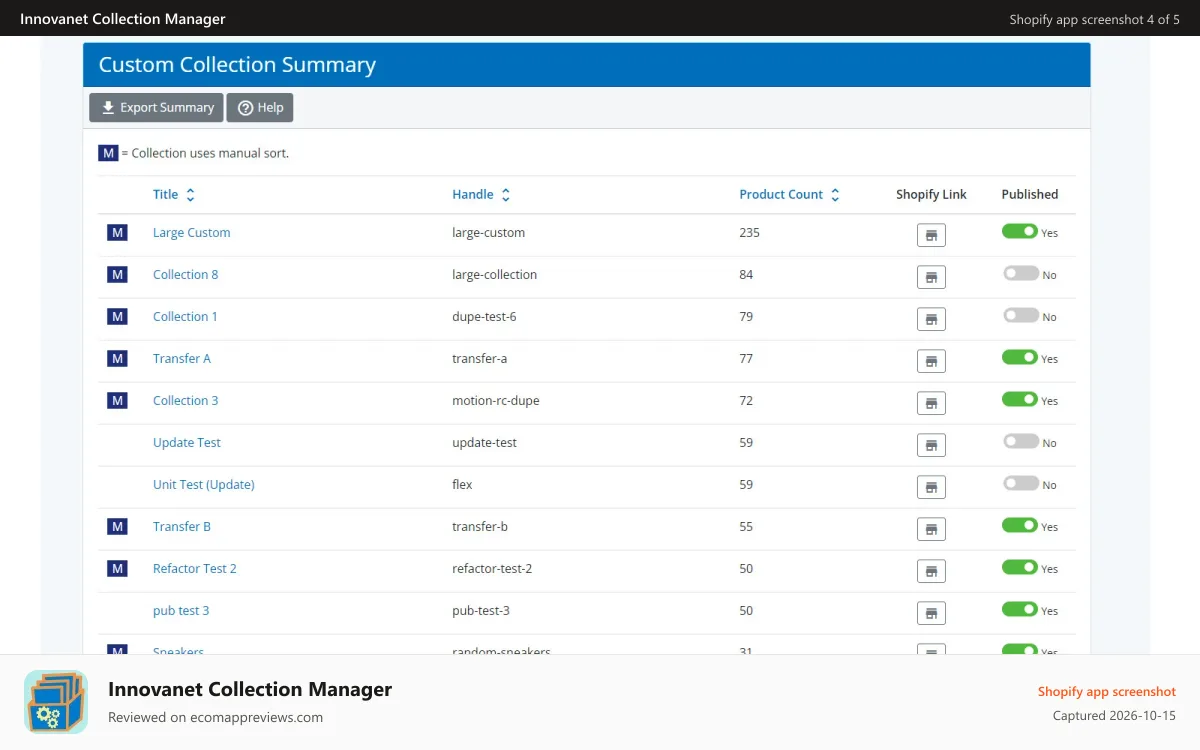This screenshot has height=750, width=1200.
Task: Click Innovanet Collection Manager app logo
Action: (x=56, y=702)
